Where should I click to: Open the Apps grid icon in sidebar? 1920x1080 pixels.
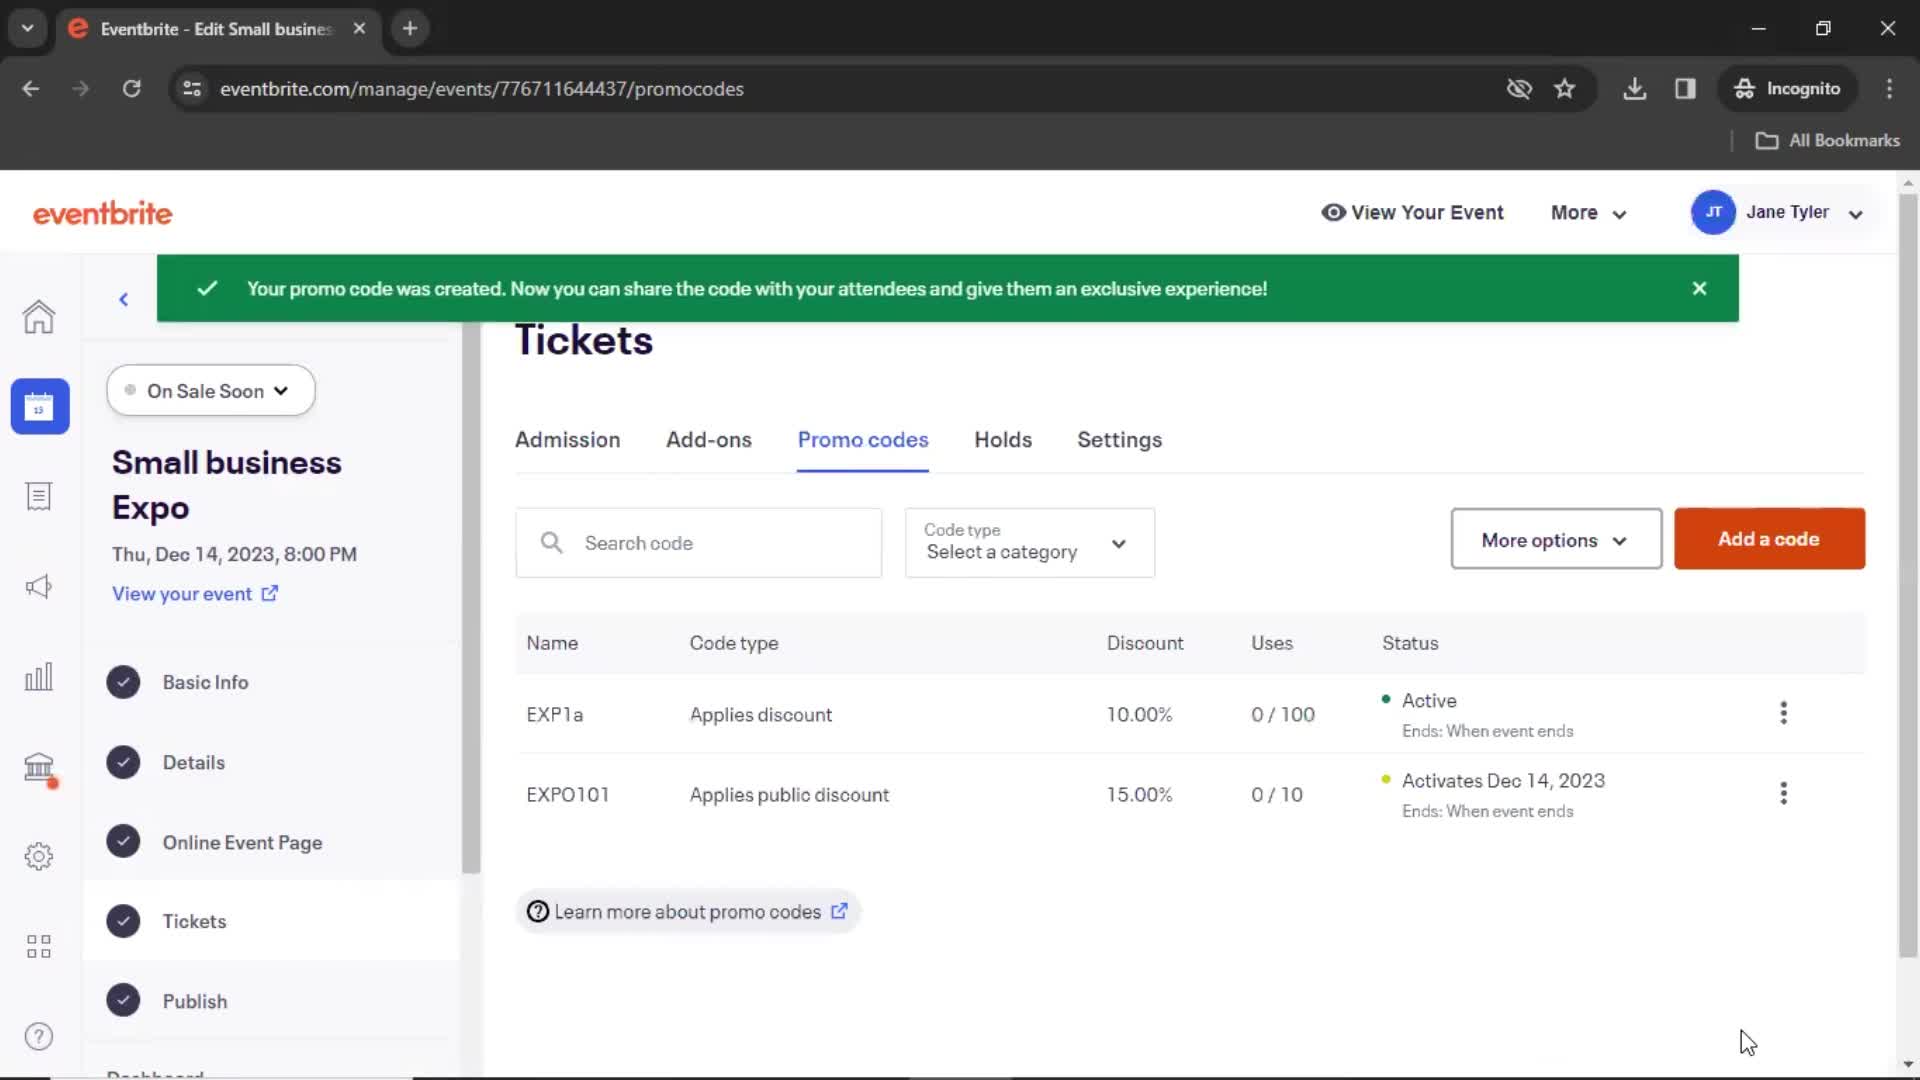pyautogui.click(x=39, y=946)
